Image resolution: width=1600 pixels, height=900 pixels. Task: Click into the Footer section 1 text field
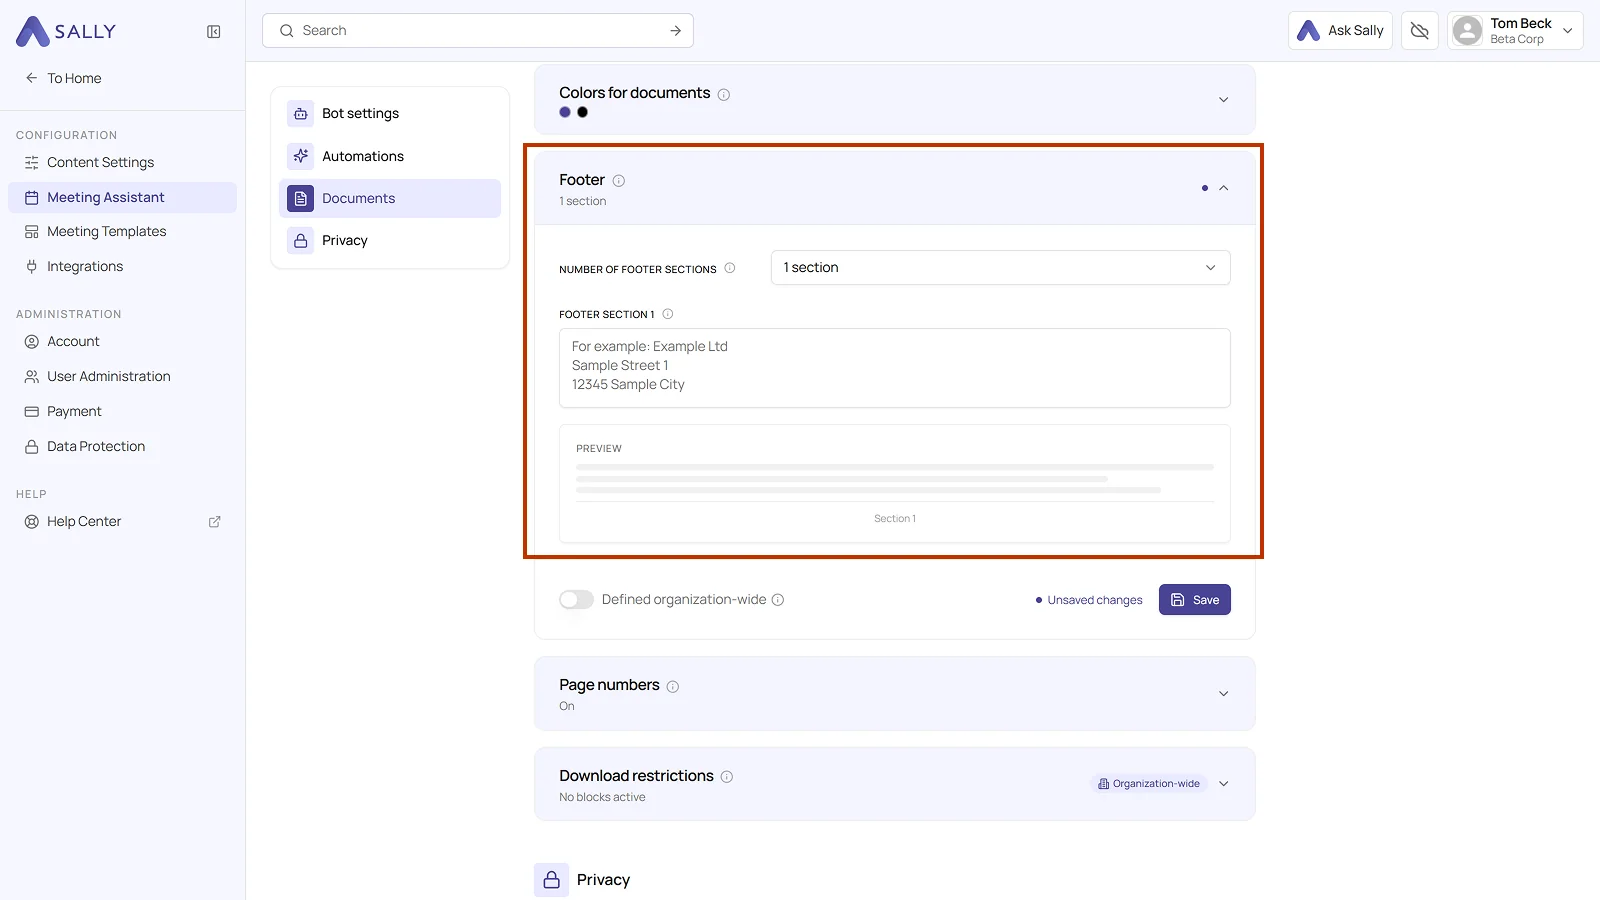894,368
